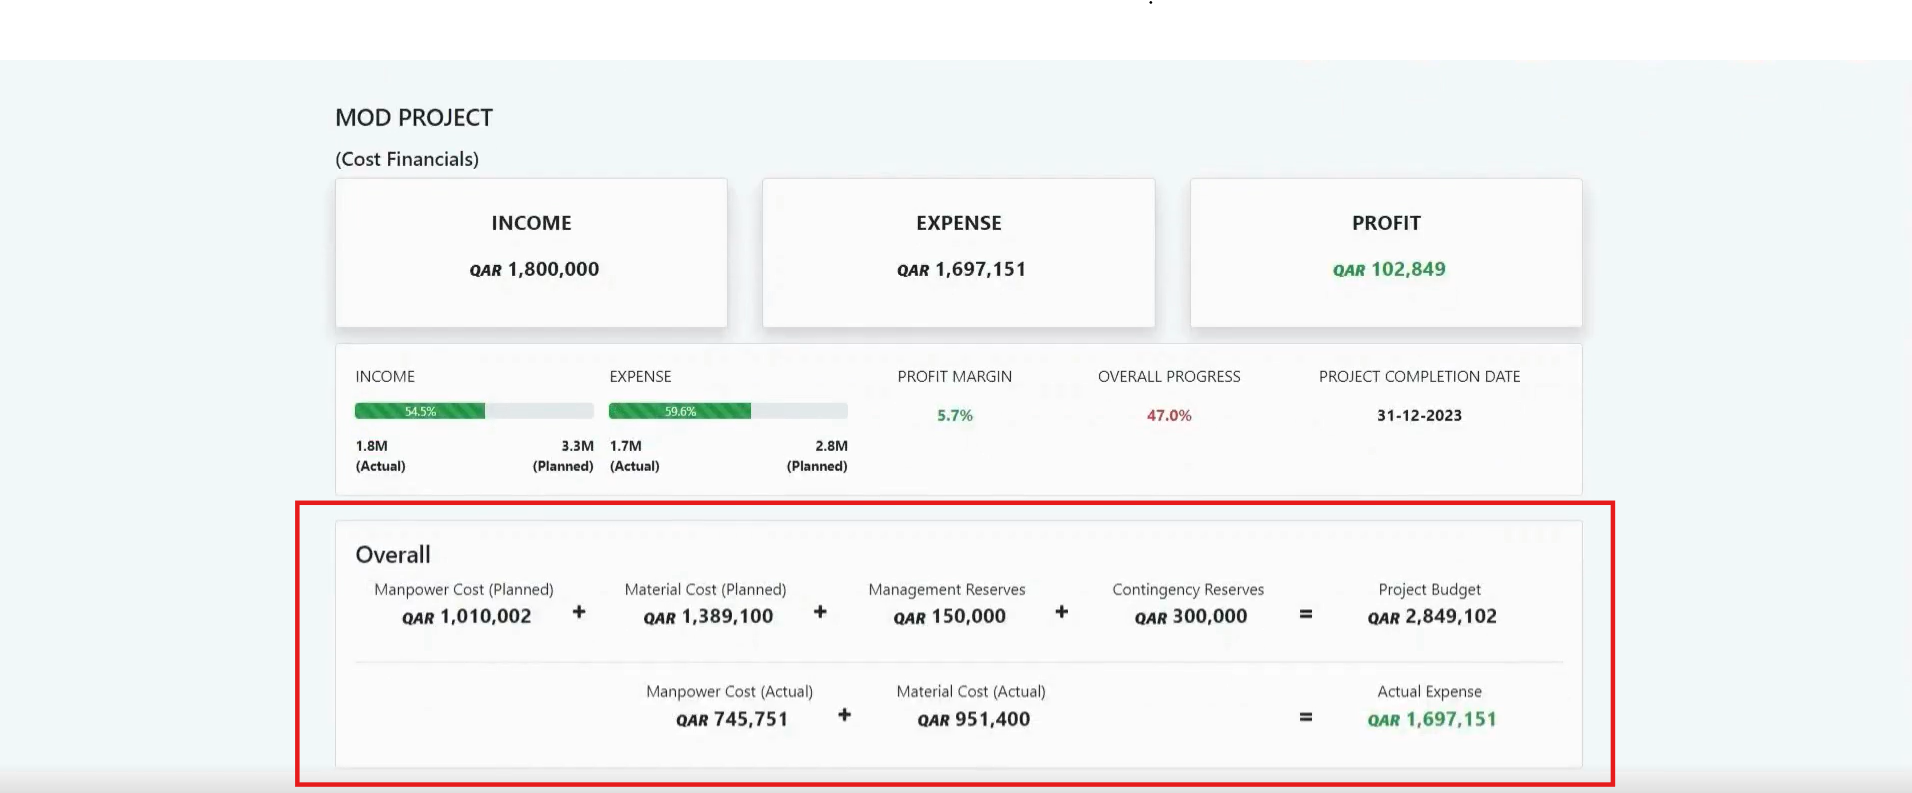Click the Expense progress bar at 59.6%

point(727,411)
